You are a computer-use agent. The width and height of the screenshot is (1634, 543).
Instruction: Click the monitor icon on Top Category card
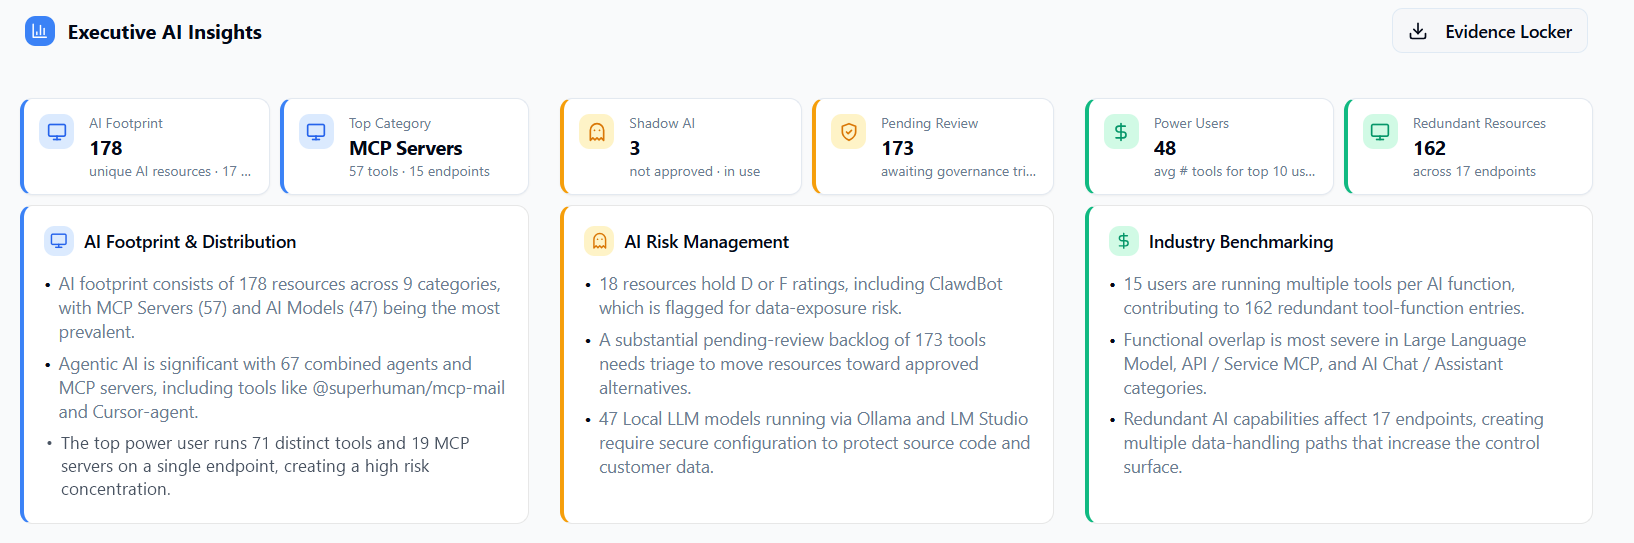point(316,132)
